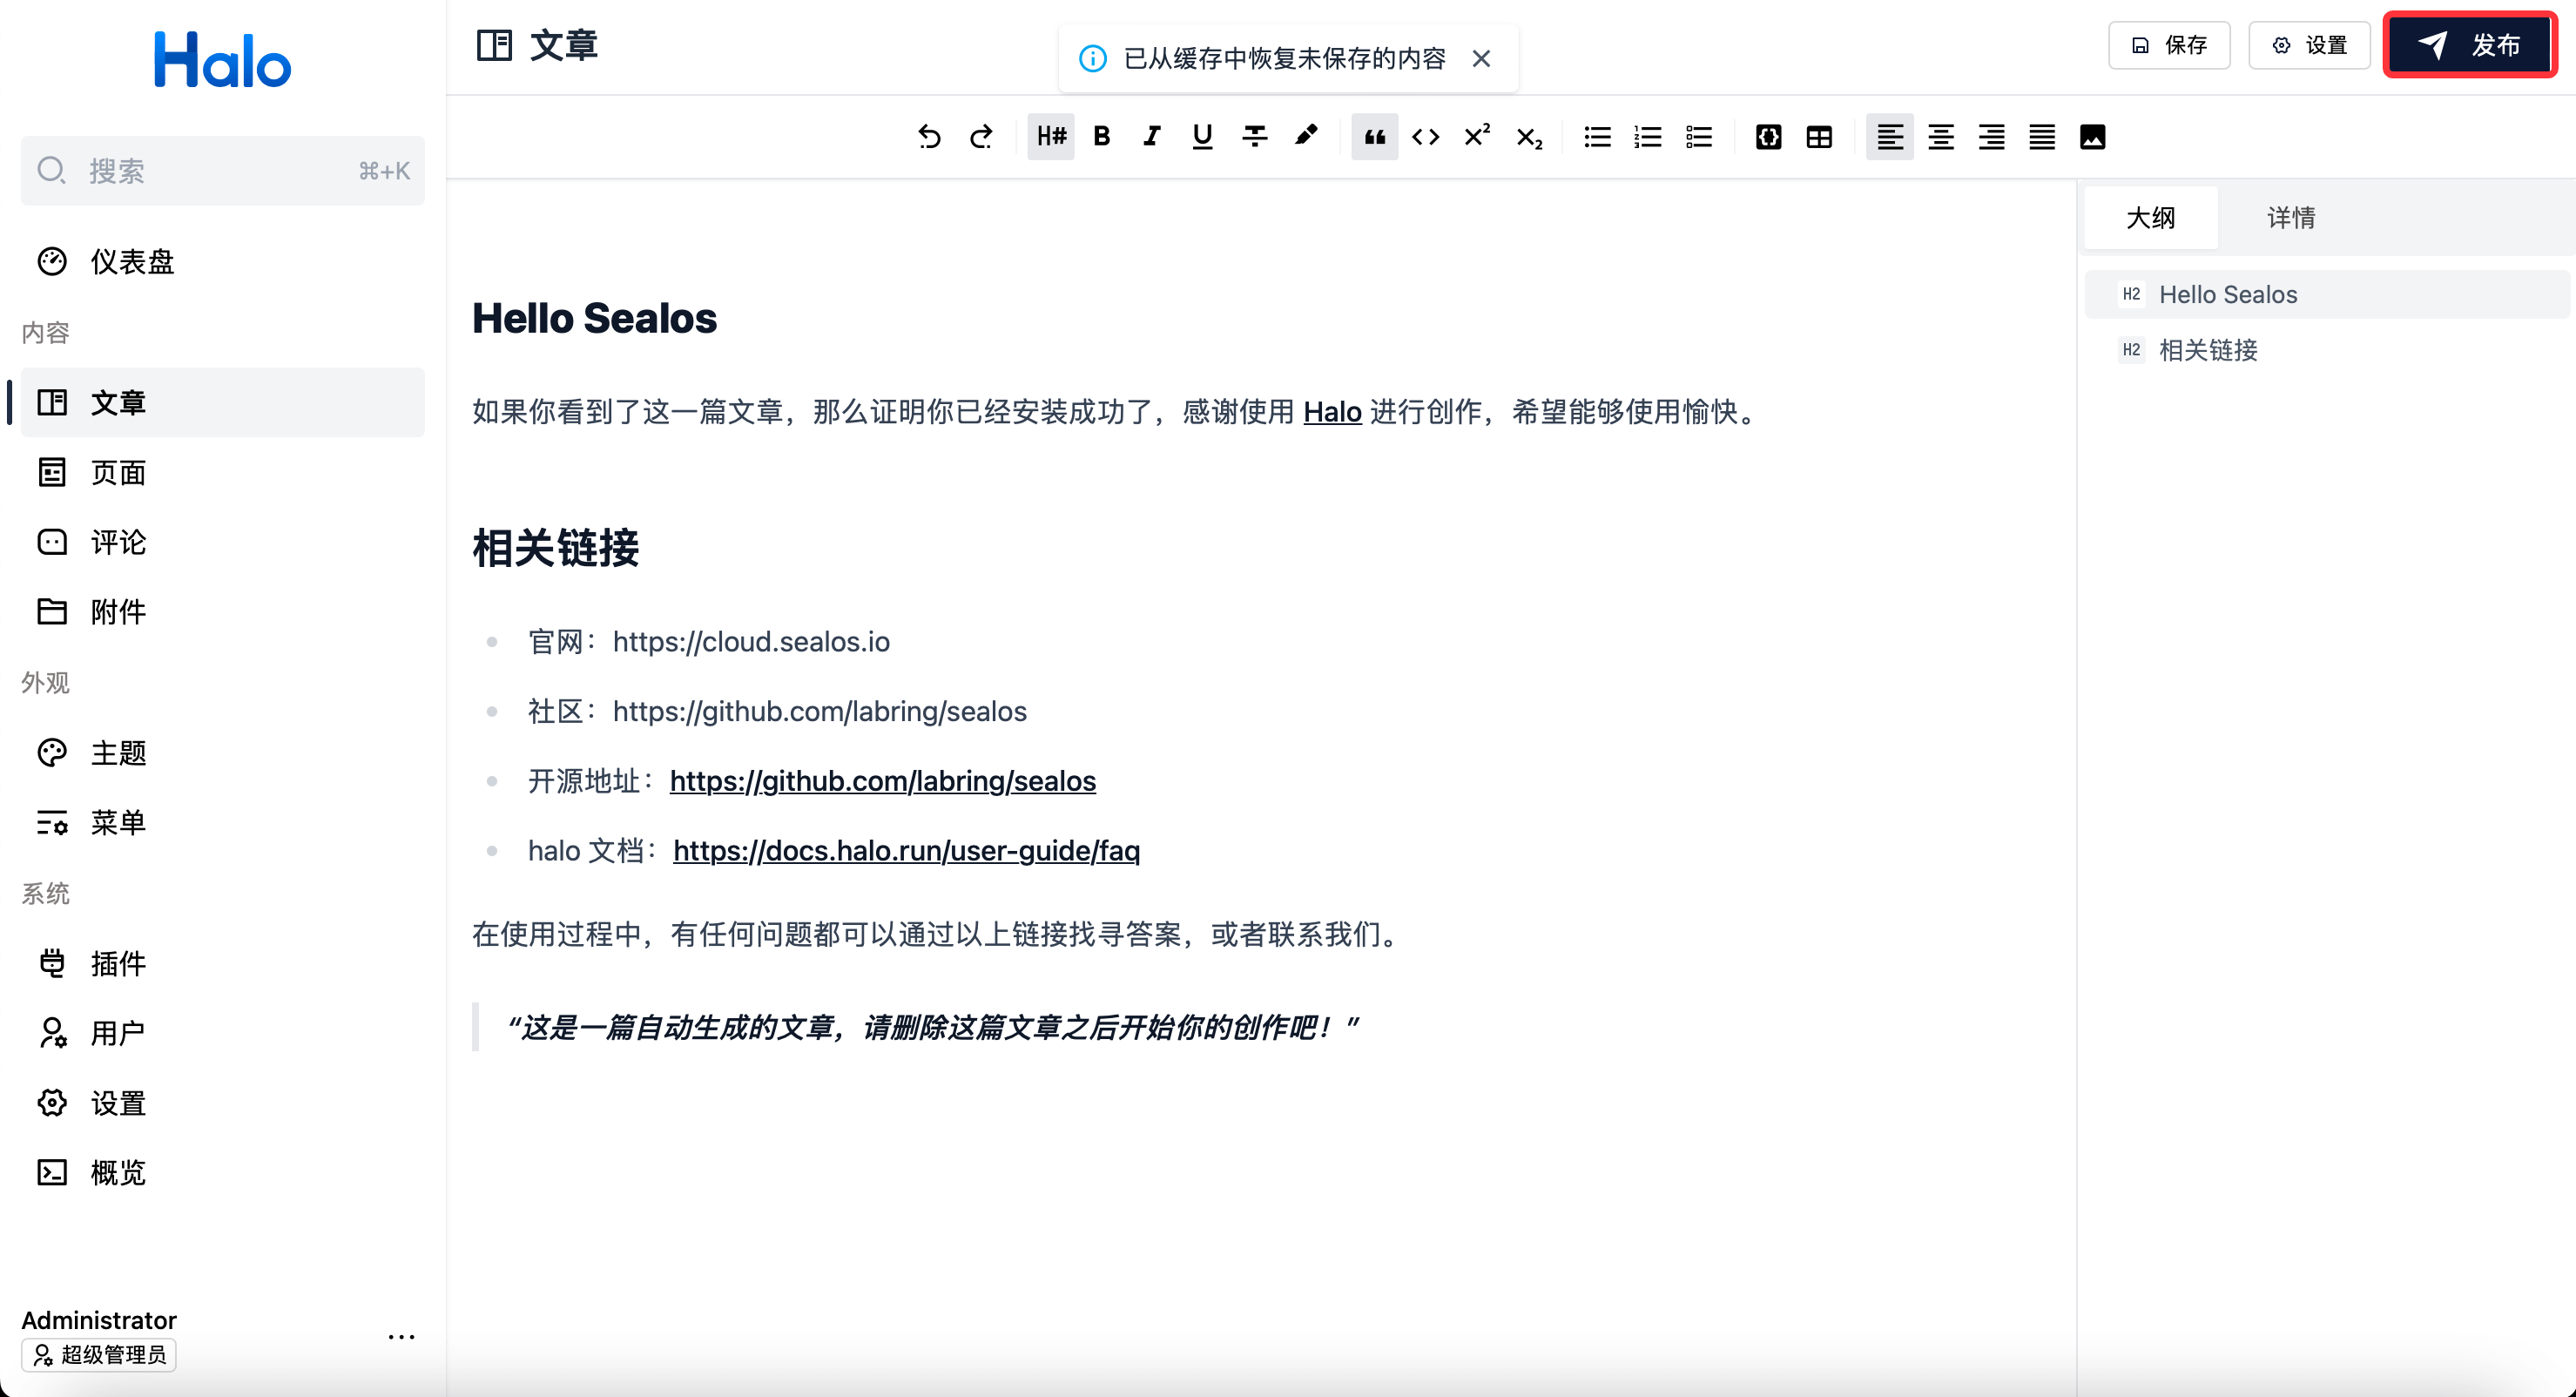The height and width of the screenshot is (1397, 2576).
Task: Click the 发布 publish button
Action: [x=2469, y=45]
